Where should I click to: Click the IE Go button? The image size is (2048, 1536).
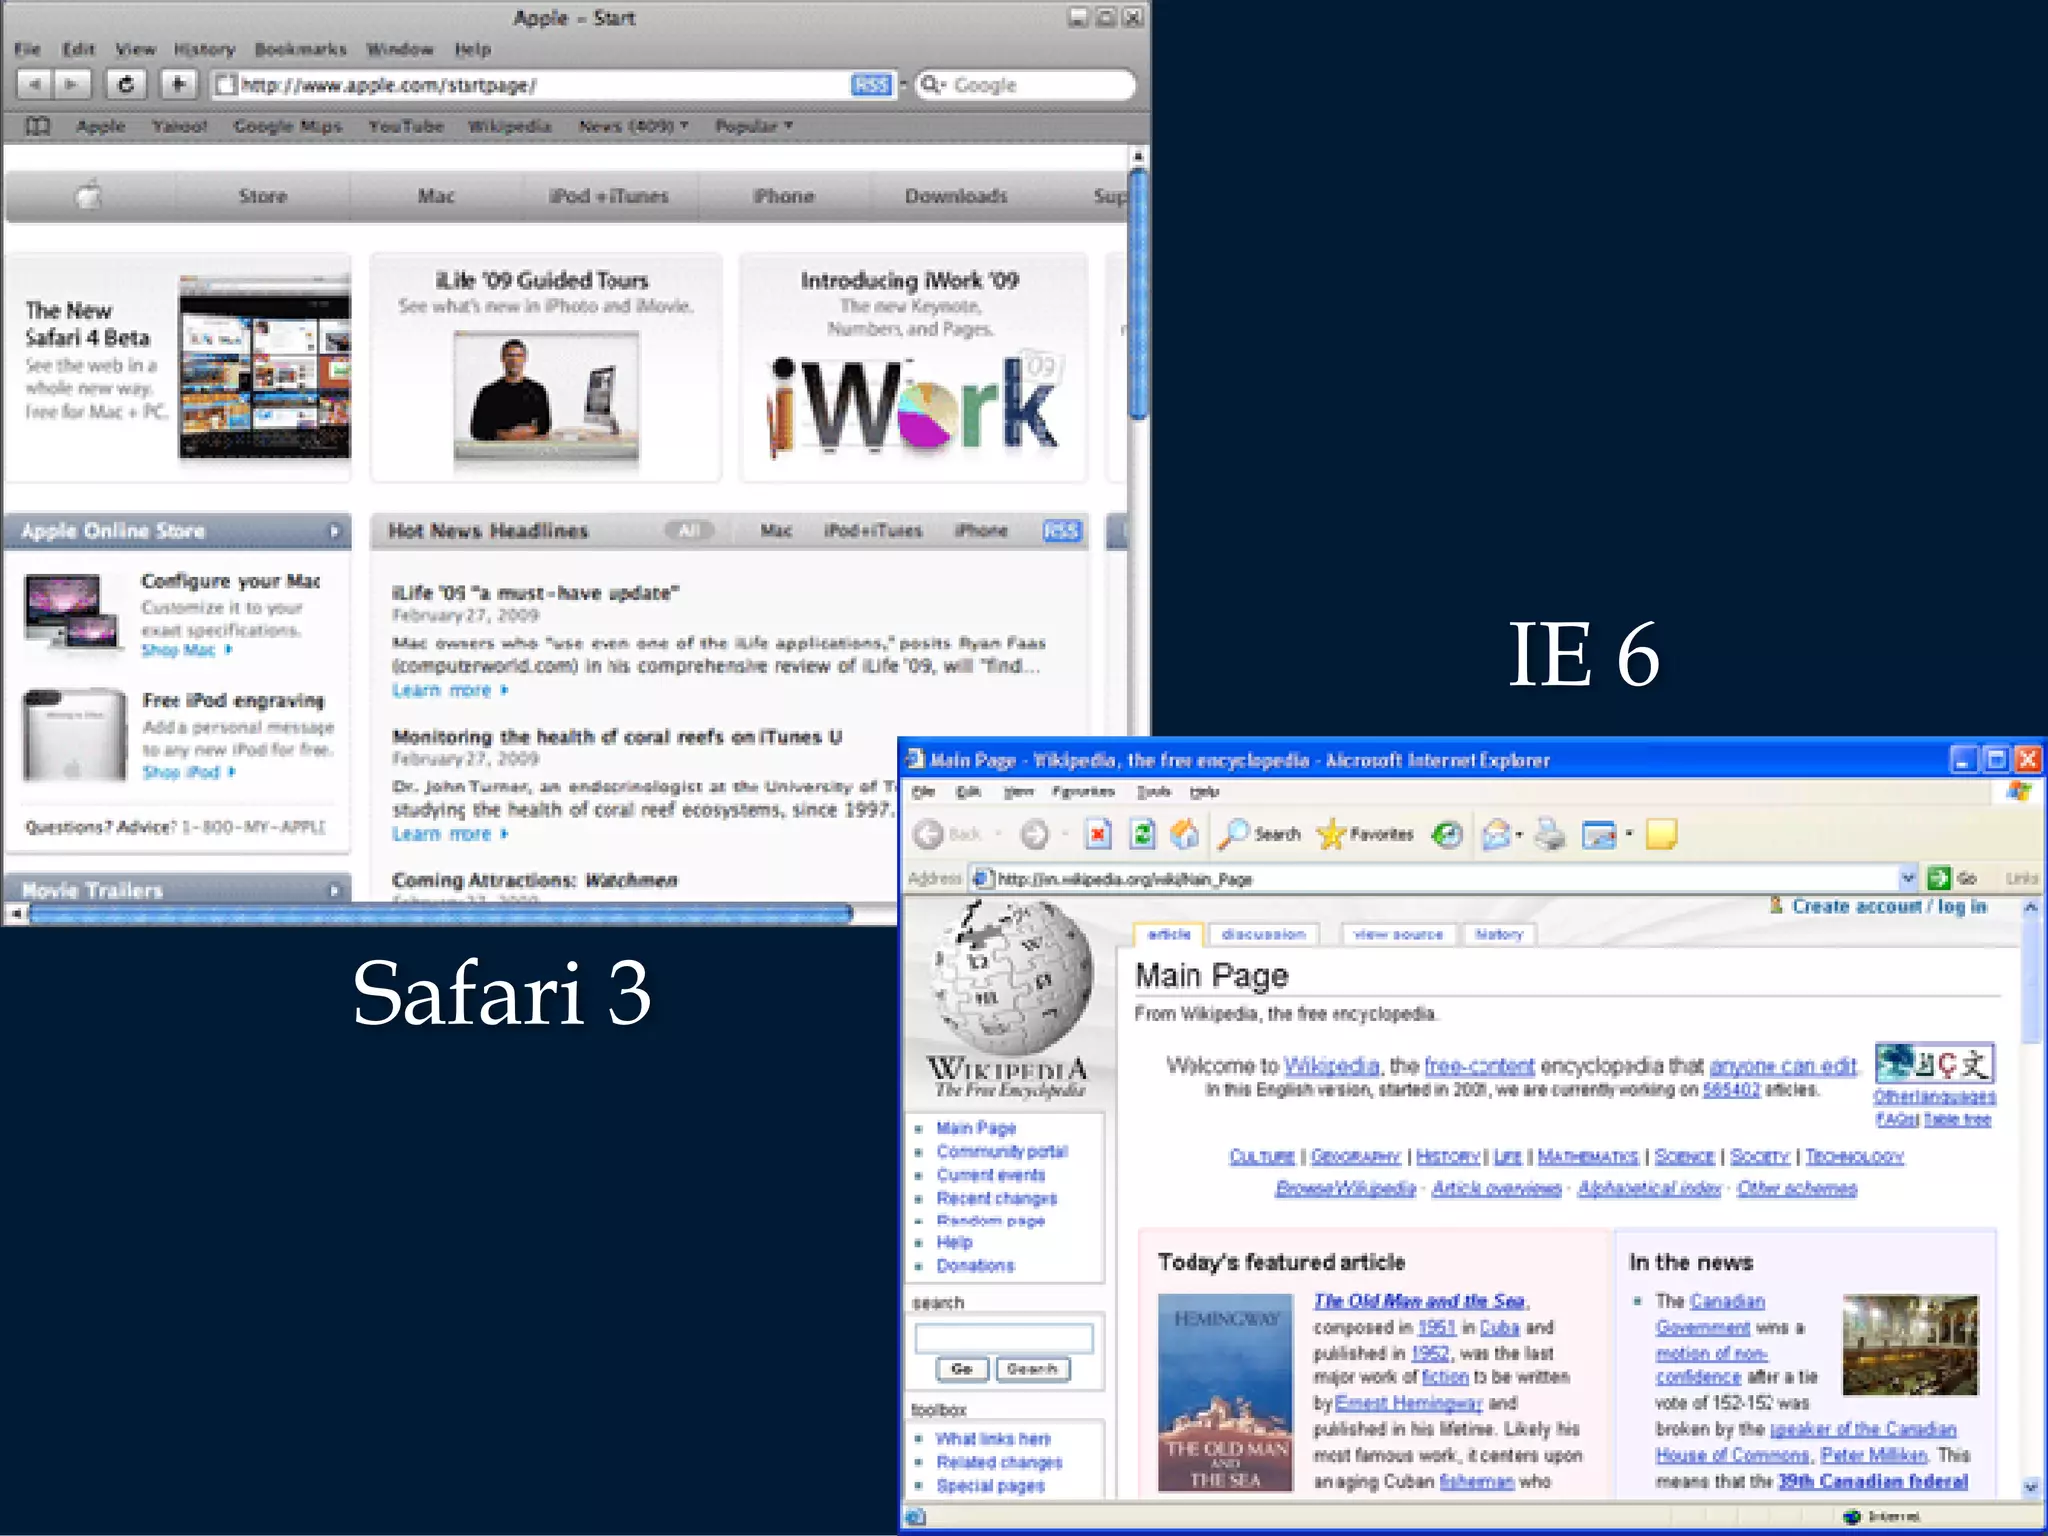[x=1952, y=878]
